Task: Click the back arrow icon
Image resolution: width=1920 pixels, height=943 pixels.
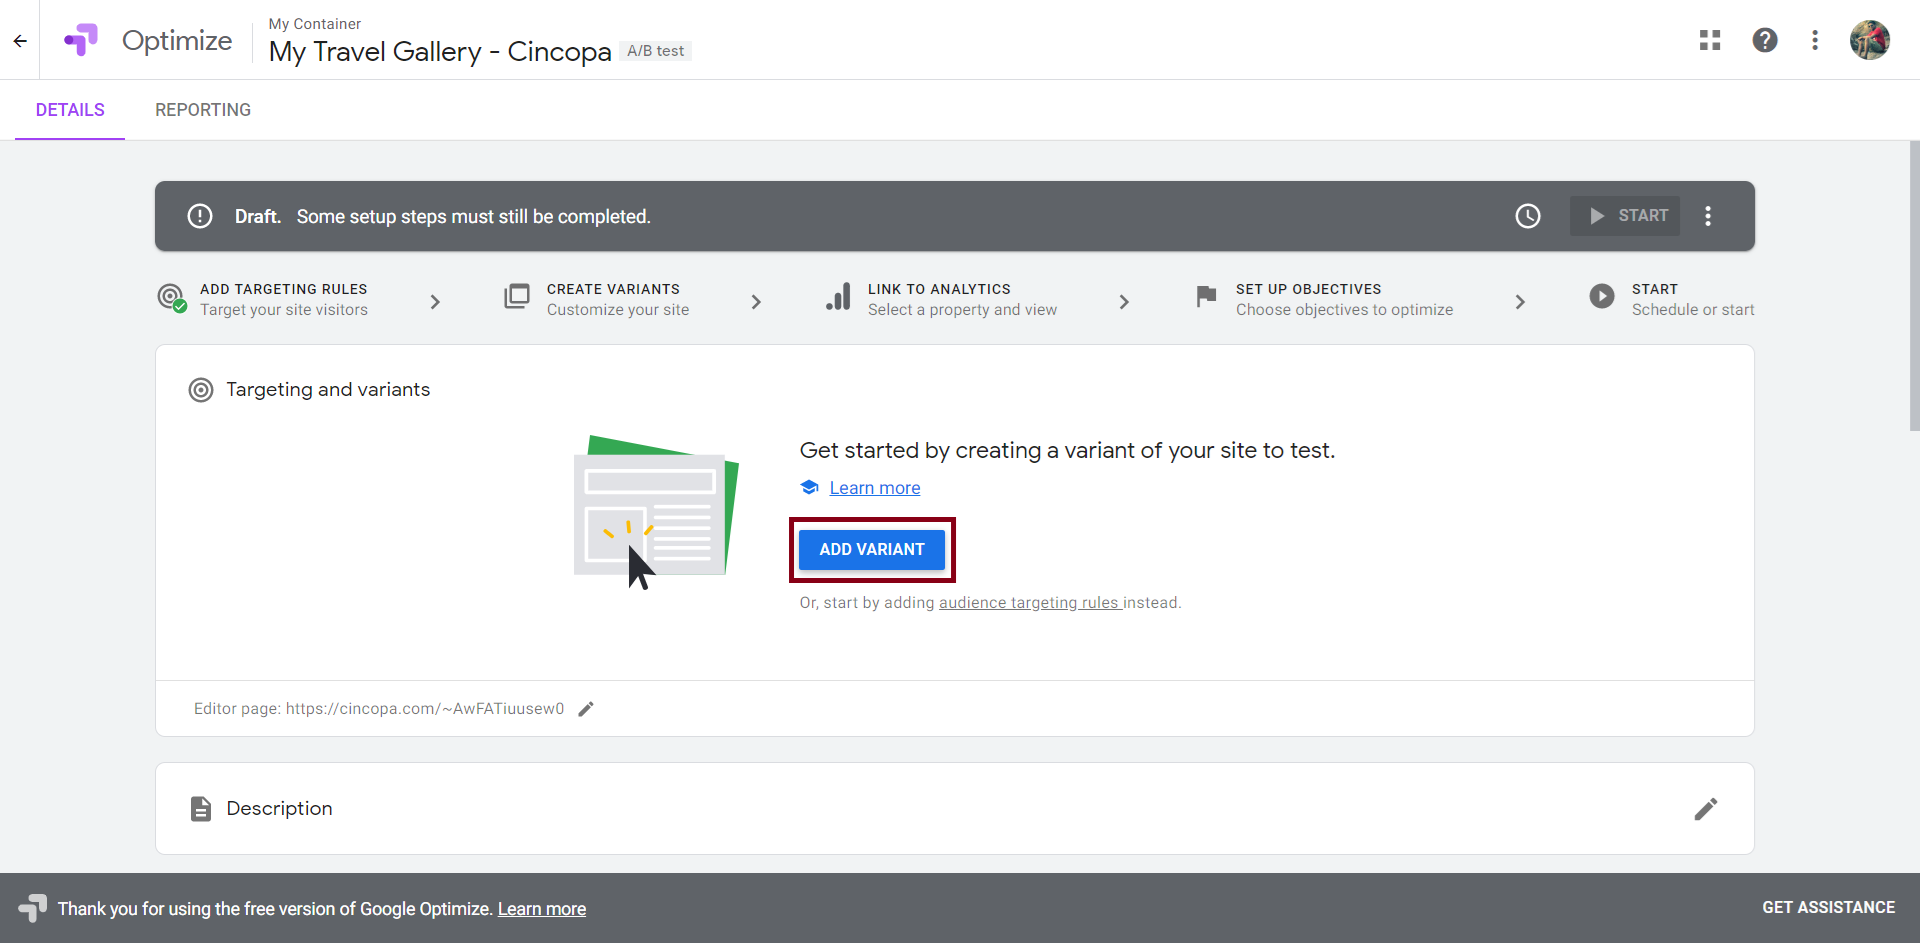Action: [x=20, y=41]
